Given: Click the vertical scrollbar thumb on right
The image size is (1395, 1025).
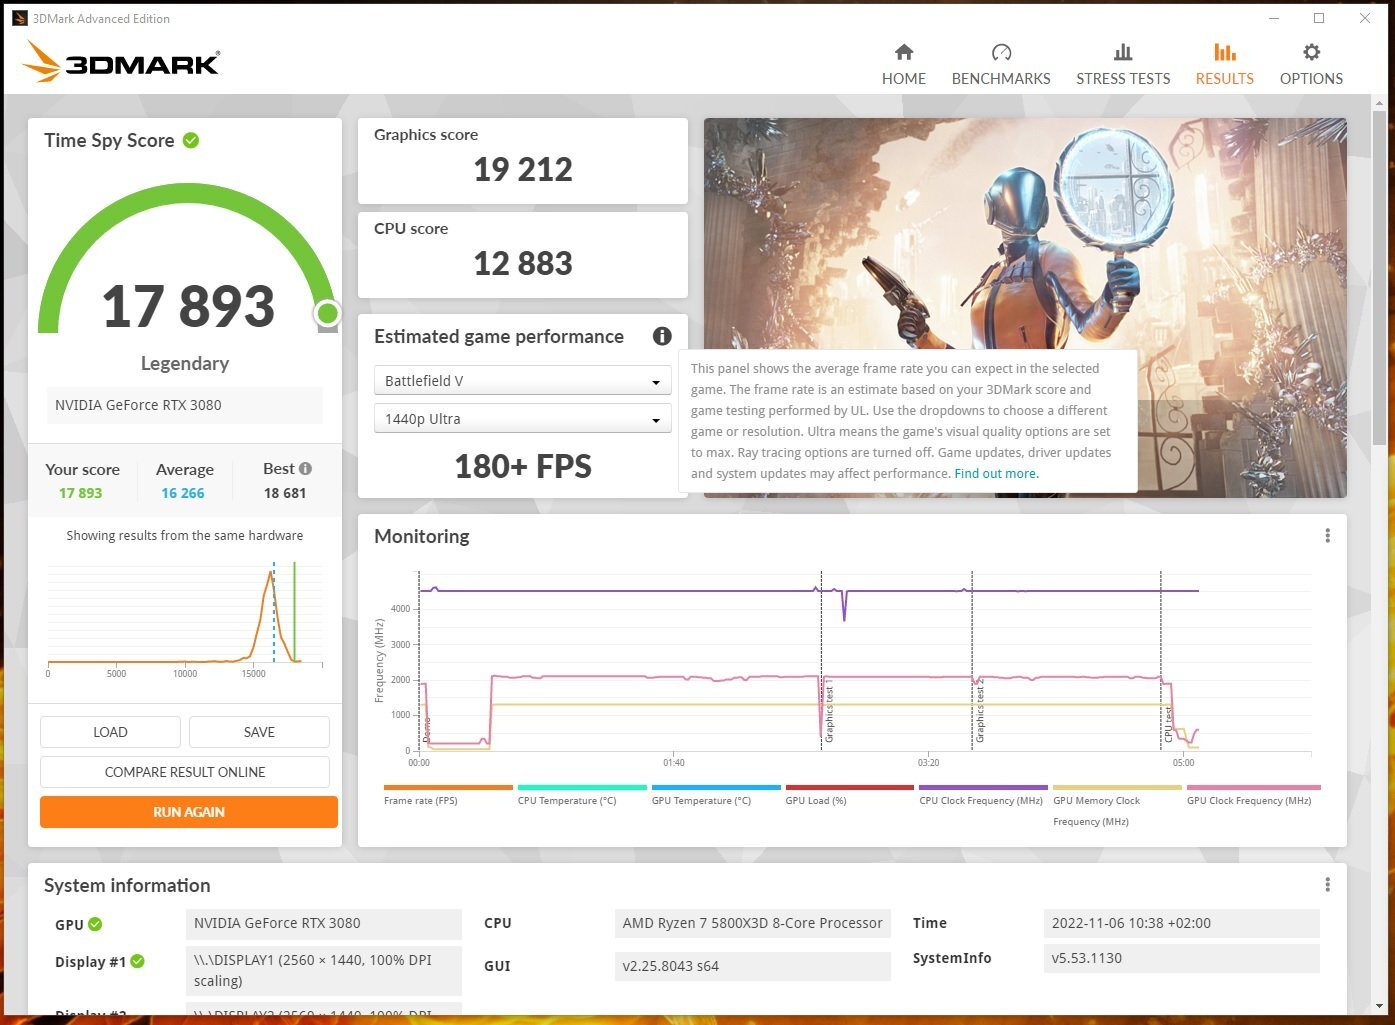Looking at the screenshot, I should [x=1381, y=280].
